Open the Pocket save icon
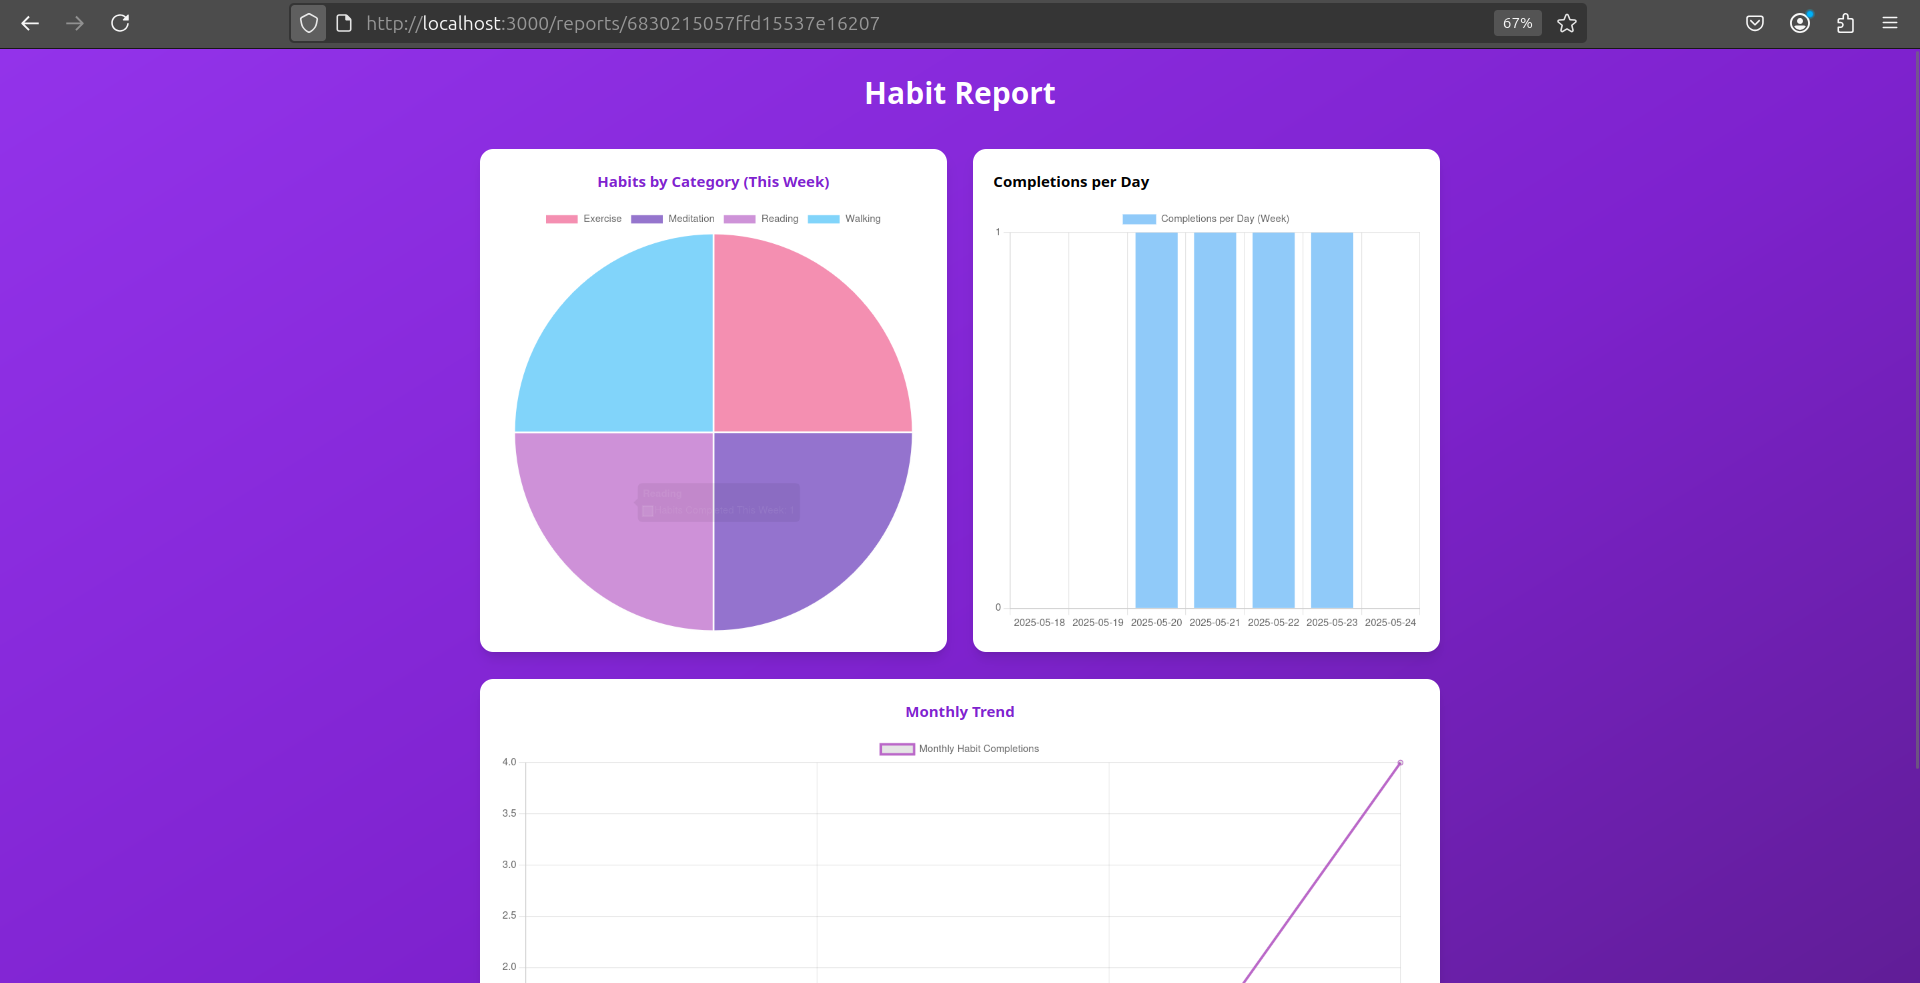1920x983 pixels. (x=1755, y=23)
